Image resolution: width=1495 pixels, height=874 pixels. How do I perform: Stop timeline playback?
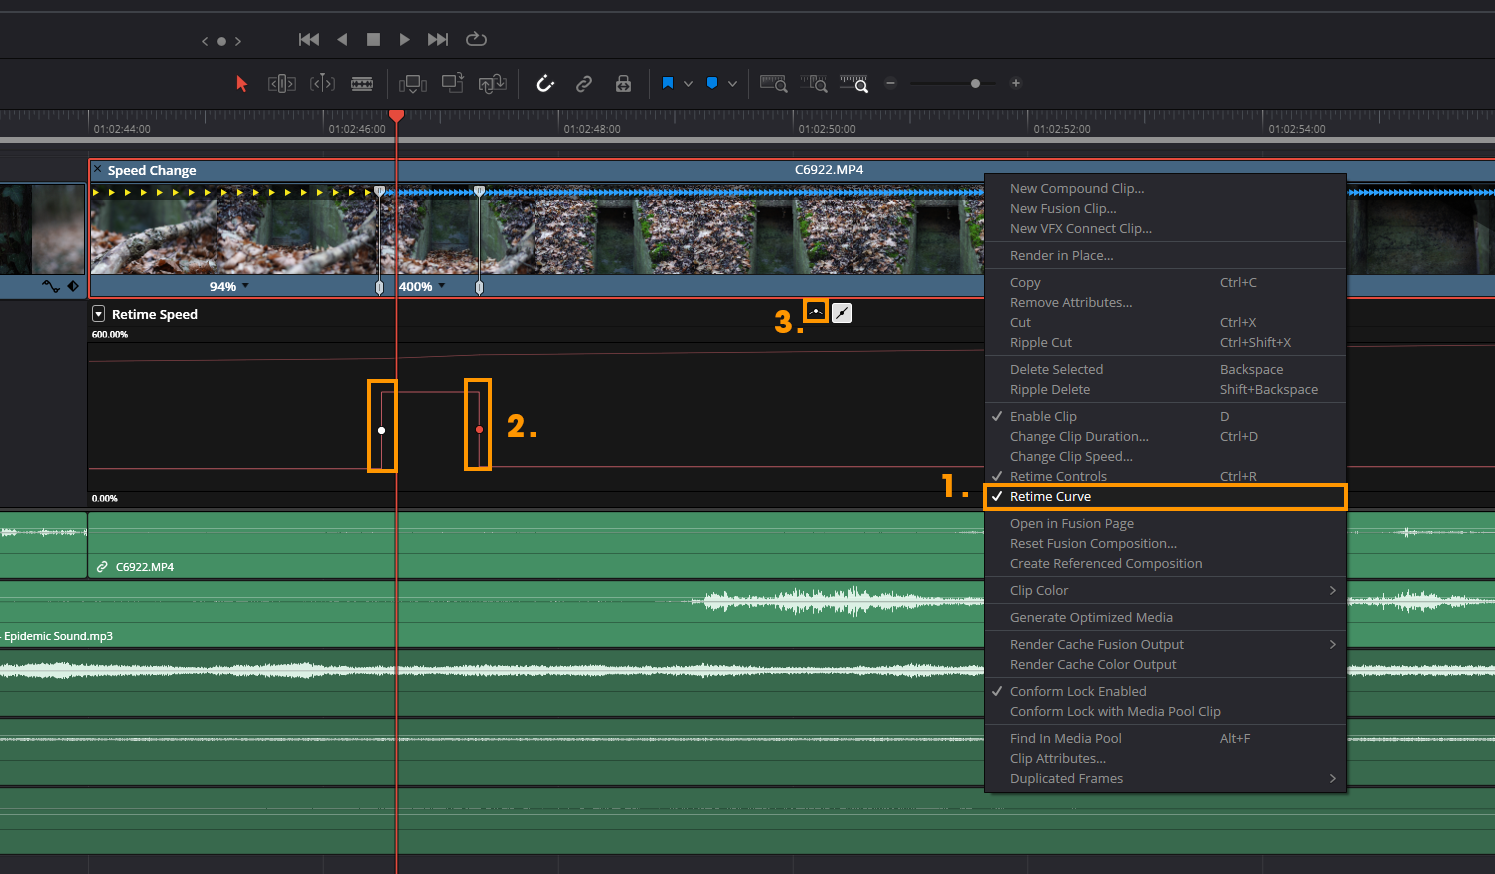click(373, 39)
